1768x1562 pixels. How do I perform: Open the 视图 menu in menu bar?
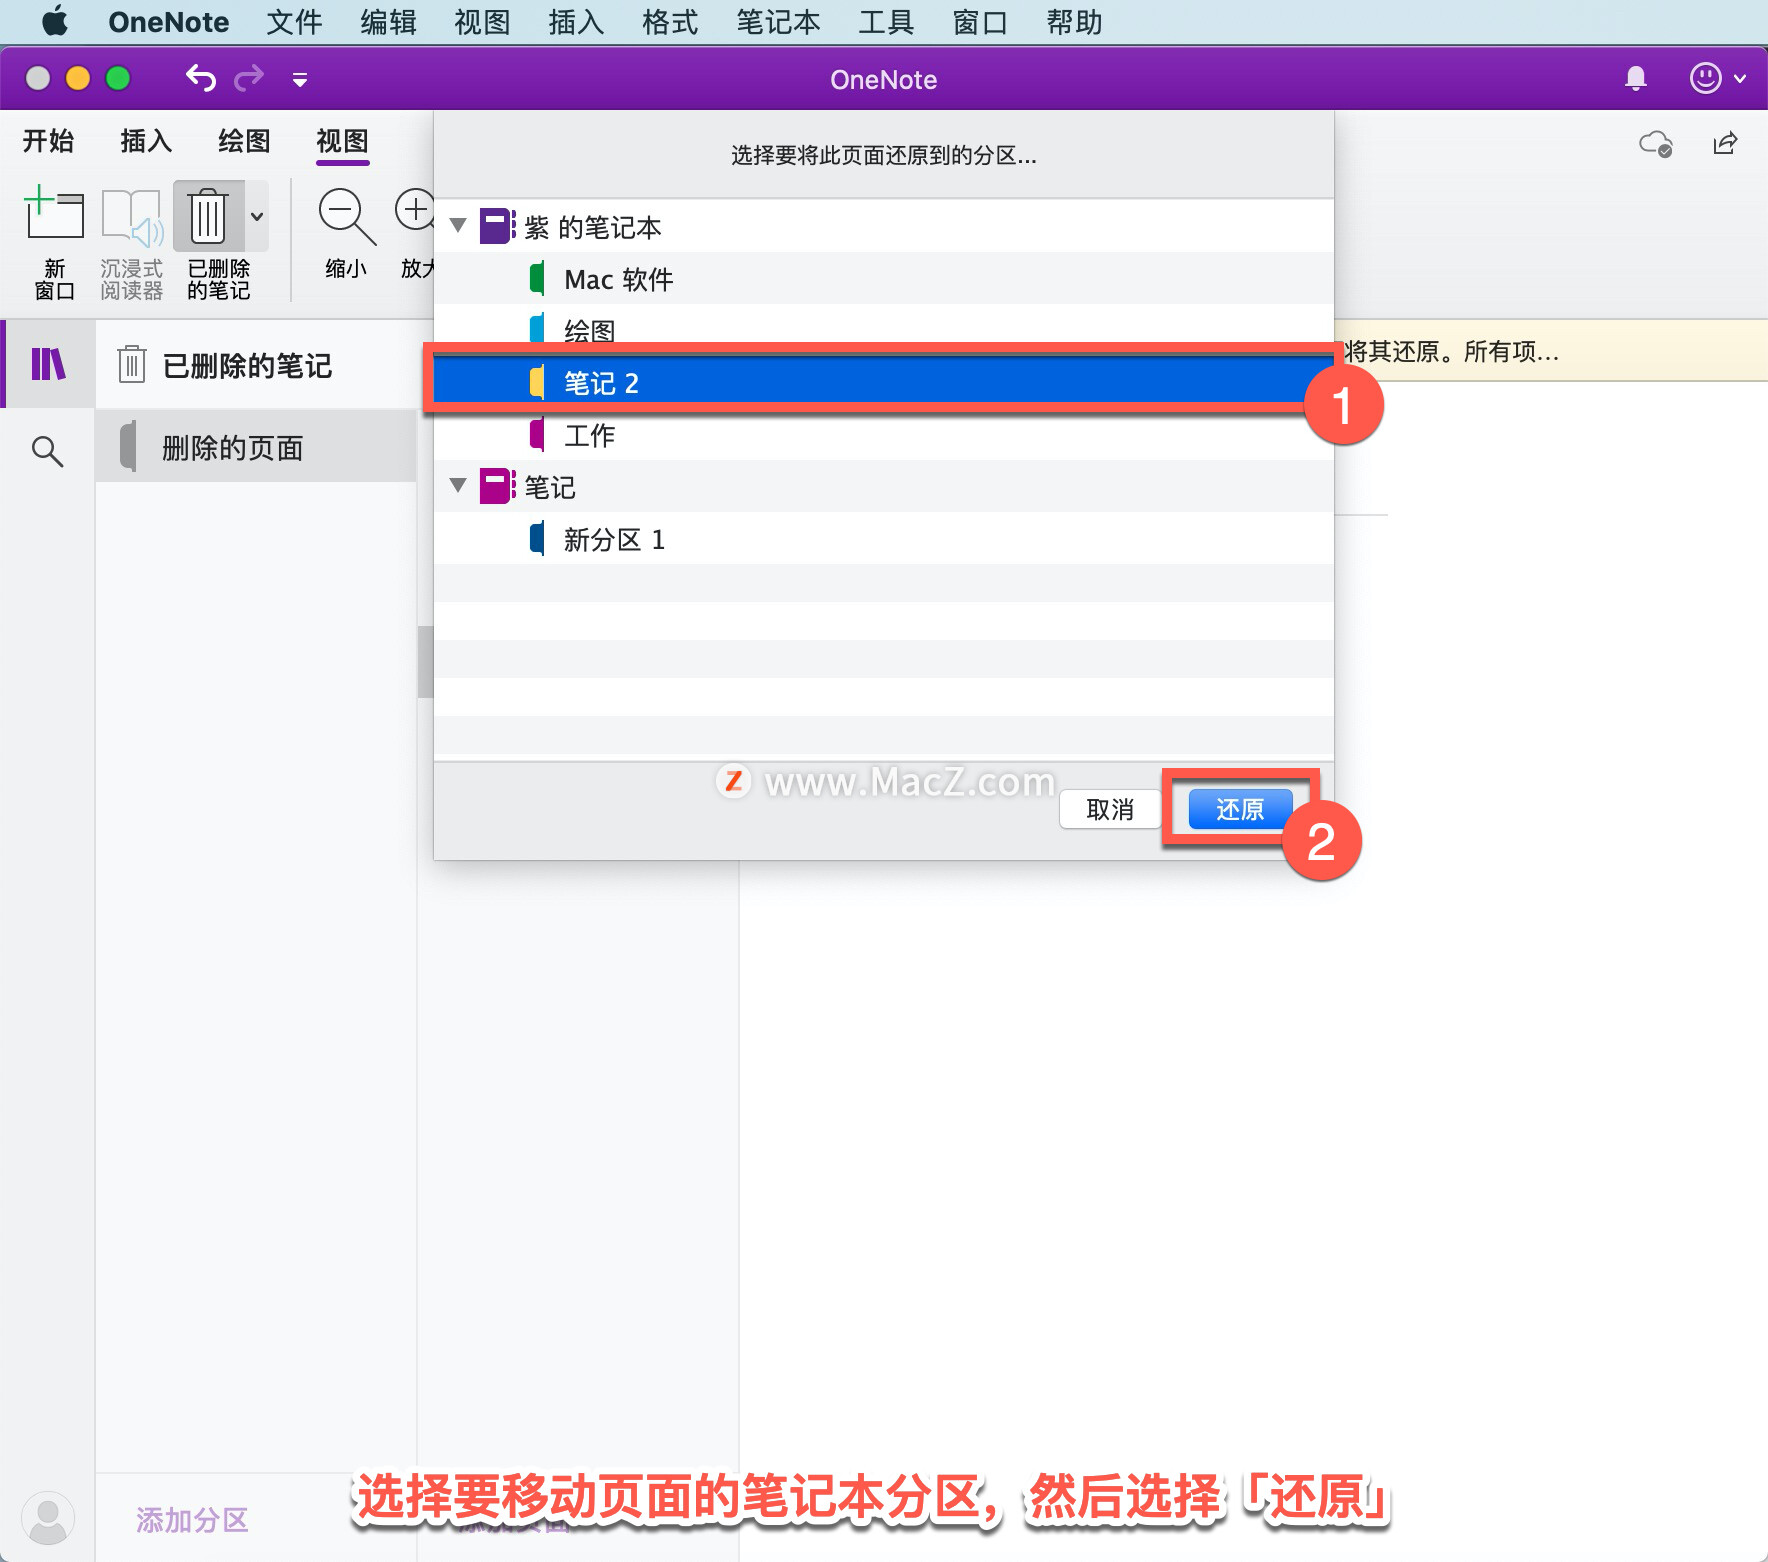482,22
